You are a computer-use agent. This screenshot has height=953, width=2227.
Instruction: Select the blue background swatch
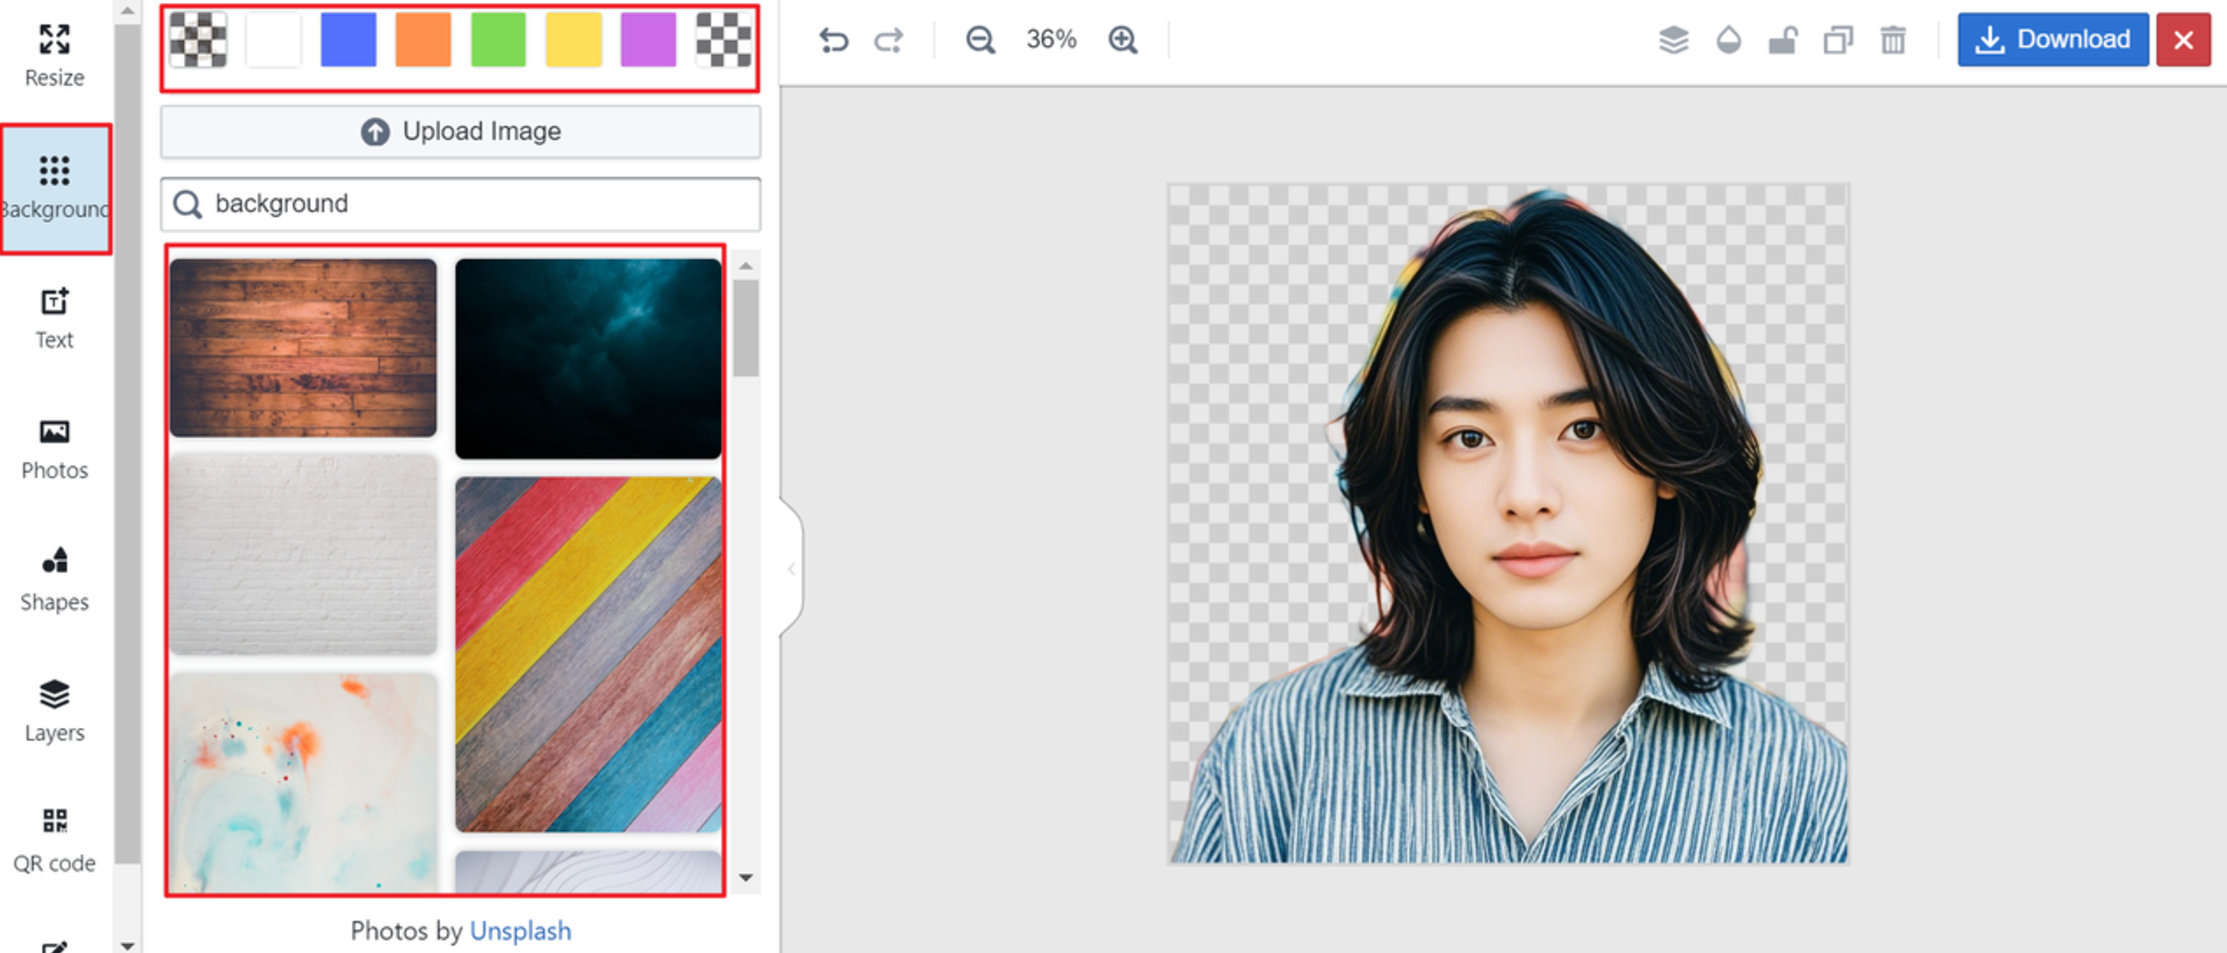coord(348,40)
